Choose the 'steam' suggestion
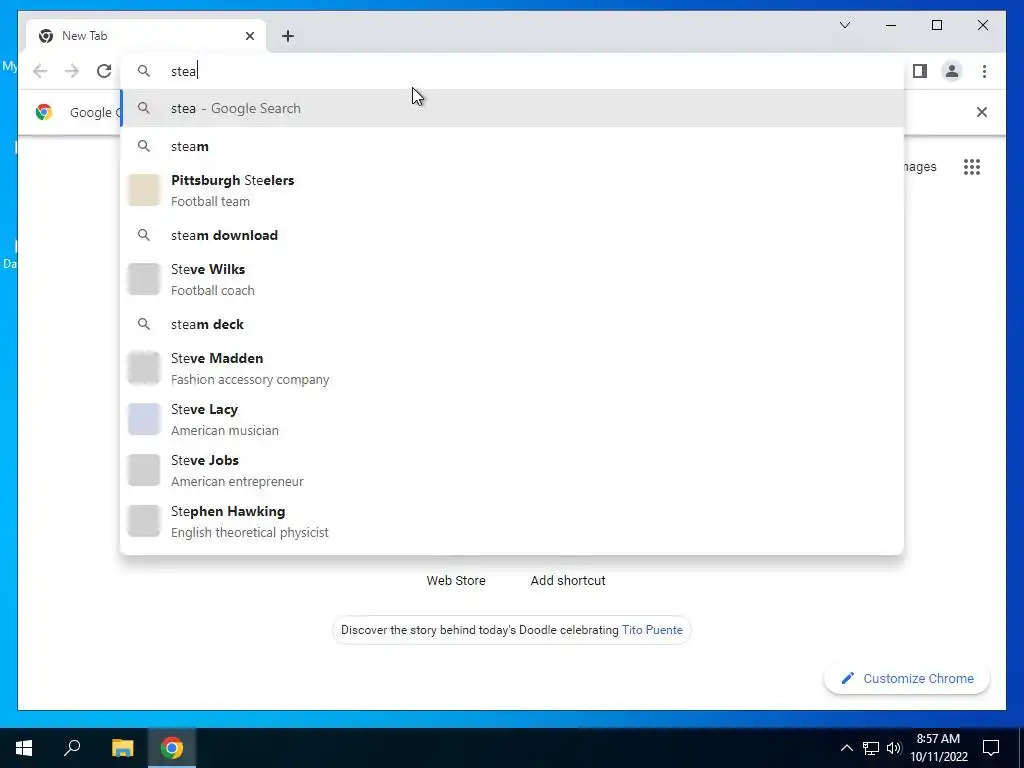This screenshot has height=768, width=1024. pos(513,146)
